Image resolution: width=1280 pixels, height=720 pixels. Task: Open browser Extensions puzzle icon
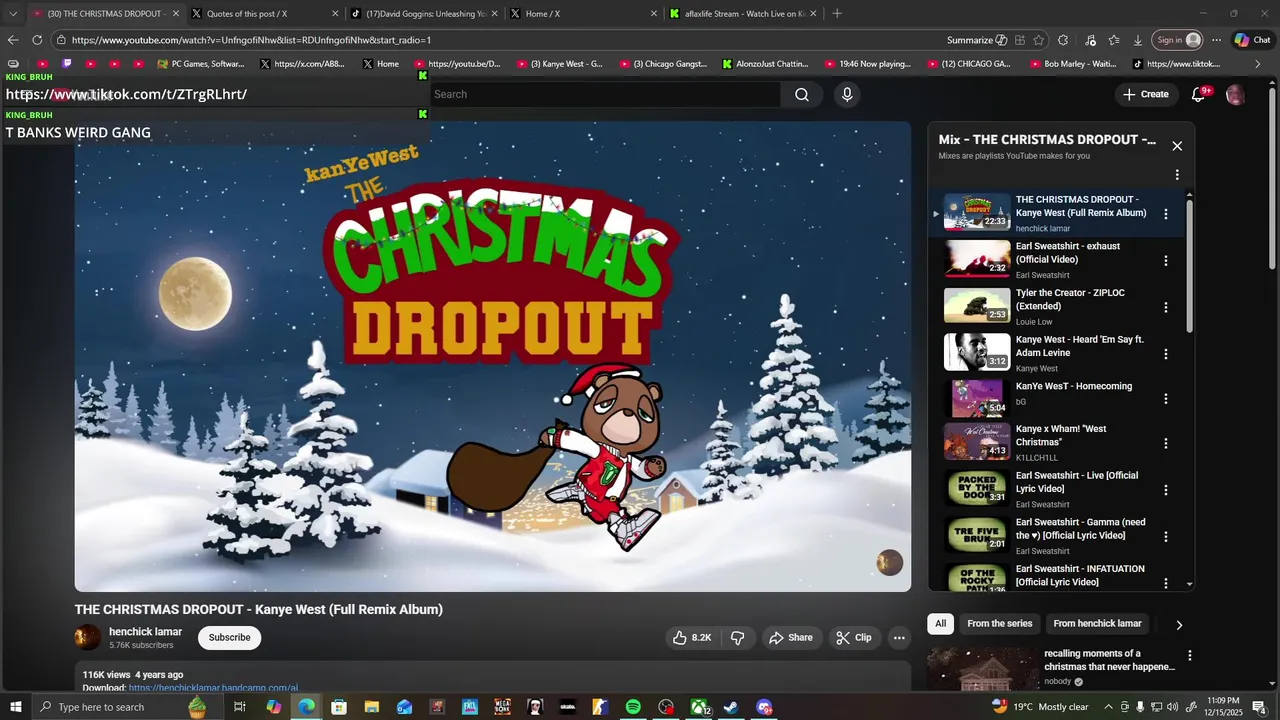point(1063,40)
